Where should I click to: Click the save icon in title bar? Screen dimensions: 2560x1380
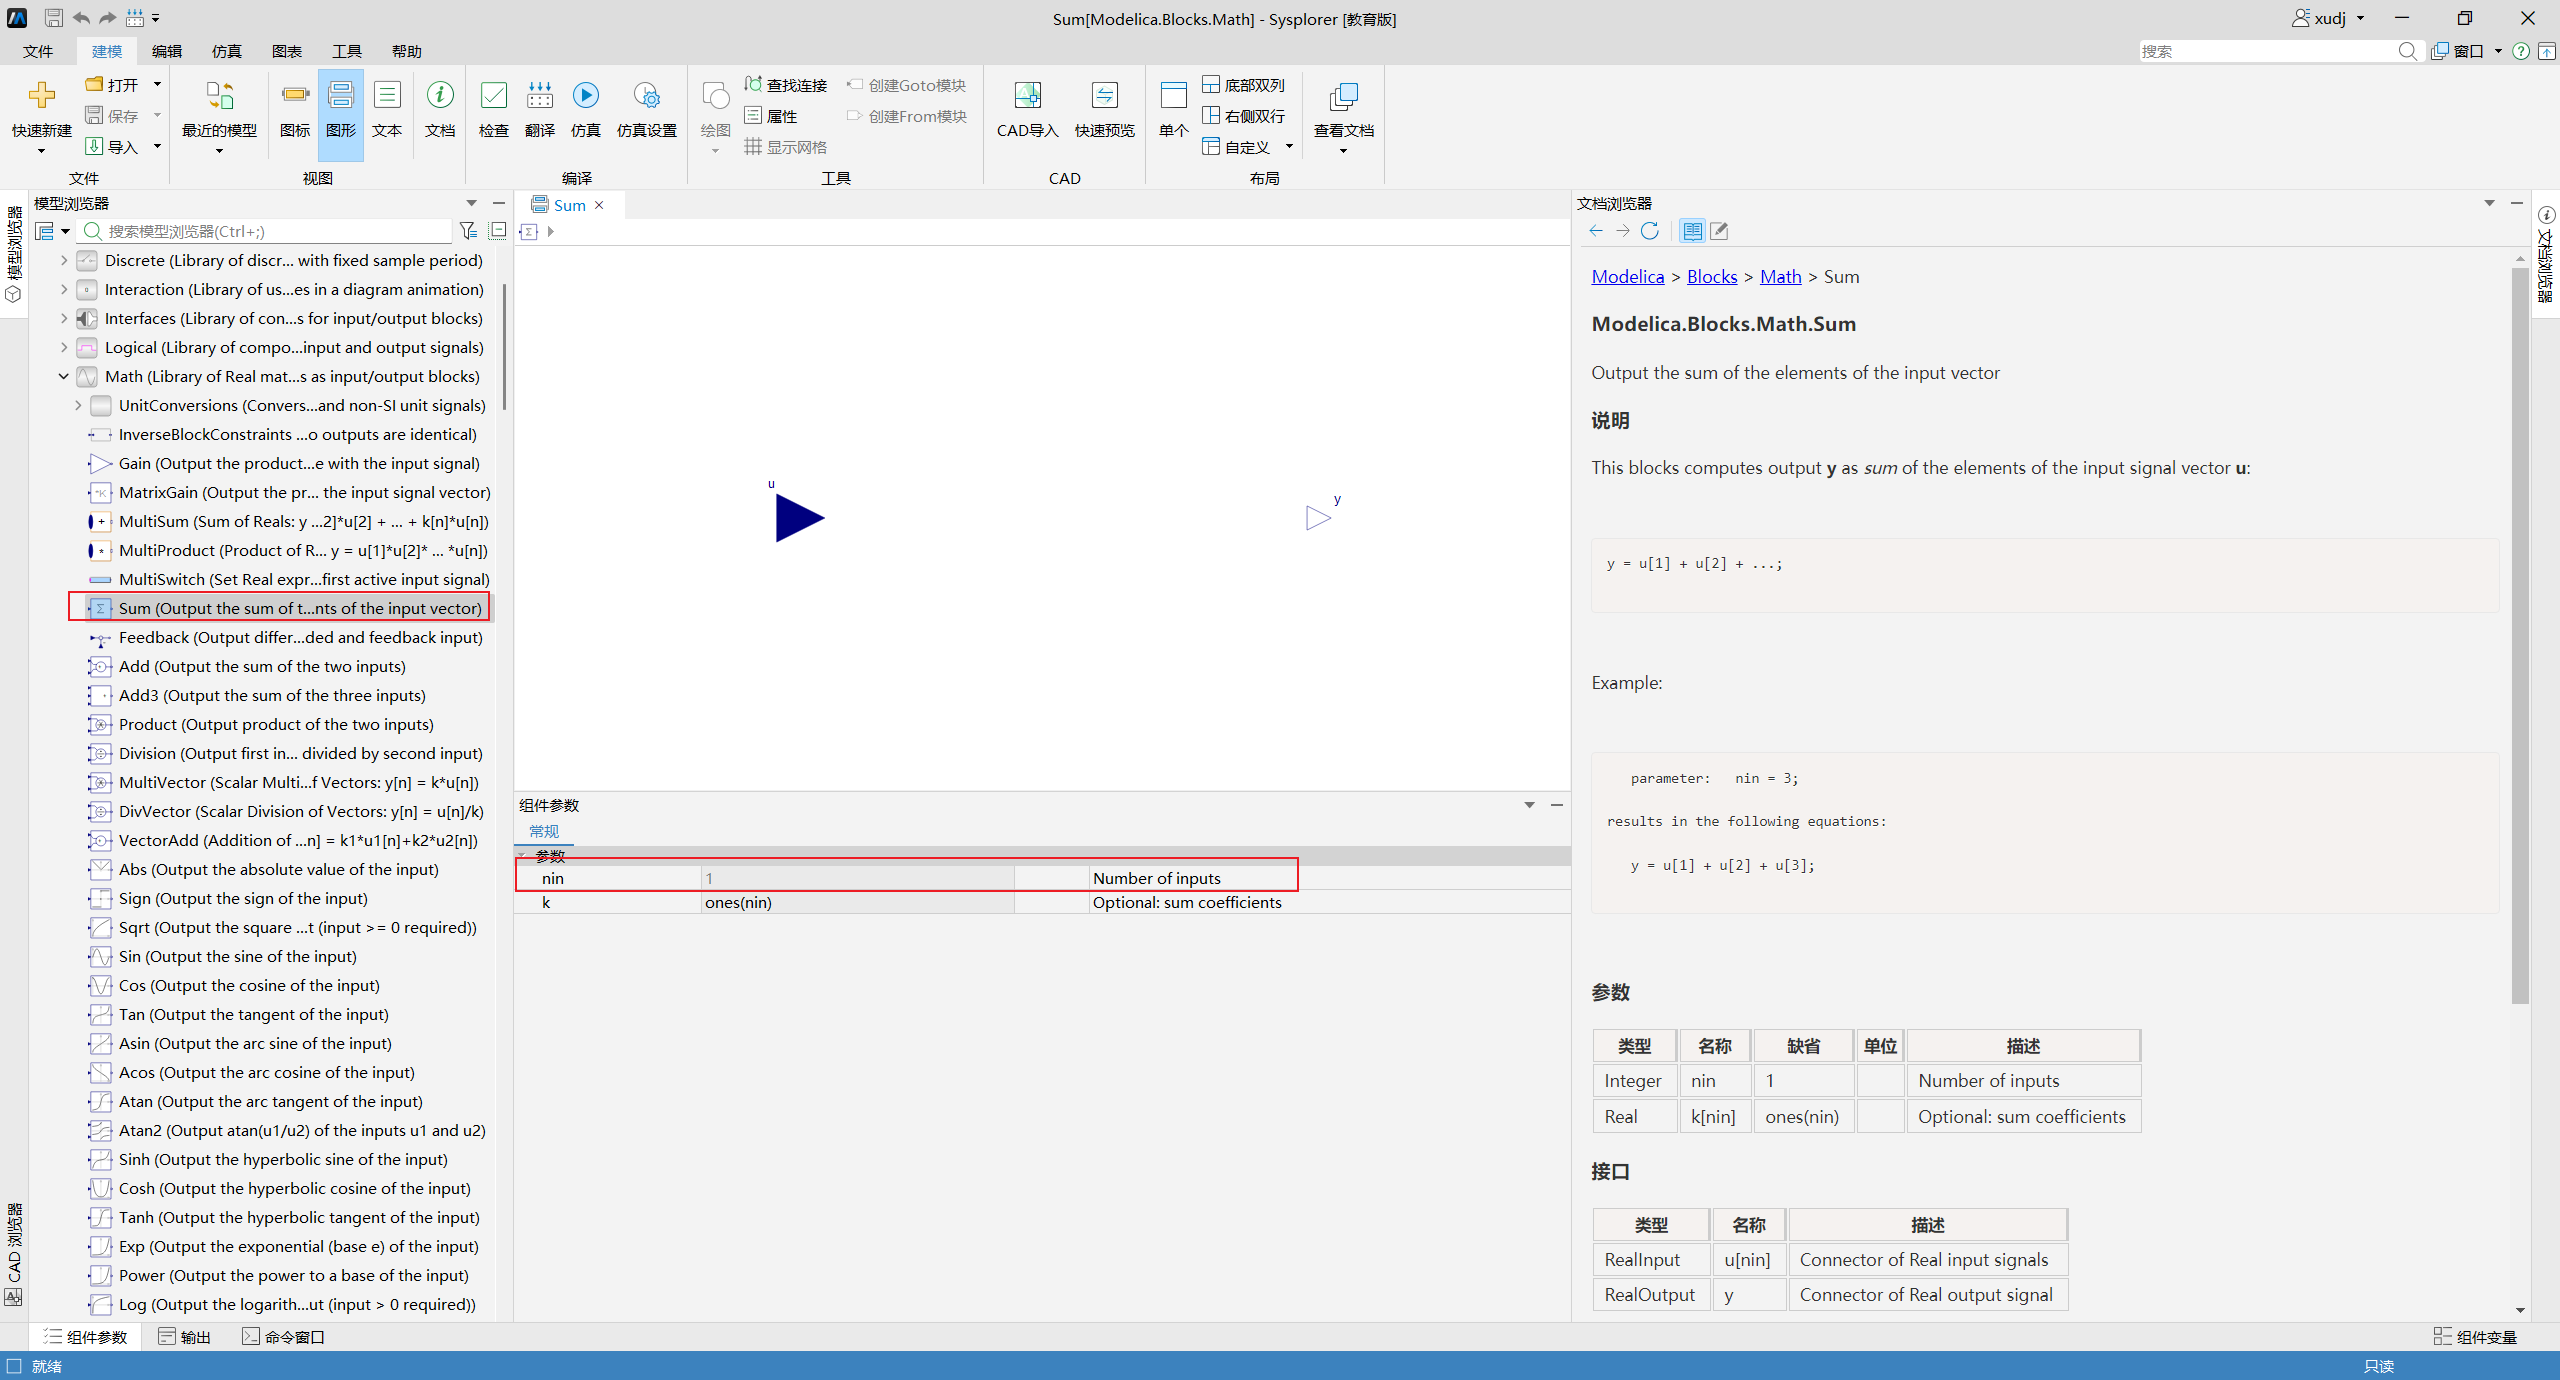tap(54, 18)
